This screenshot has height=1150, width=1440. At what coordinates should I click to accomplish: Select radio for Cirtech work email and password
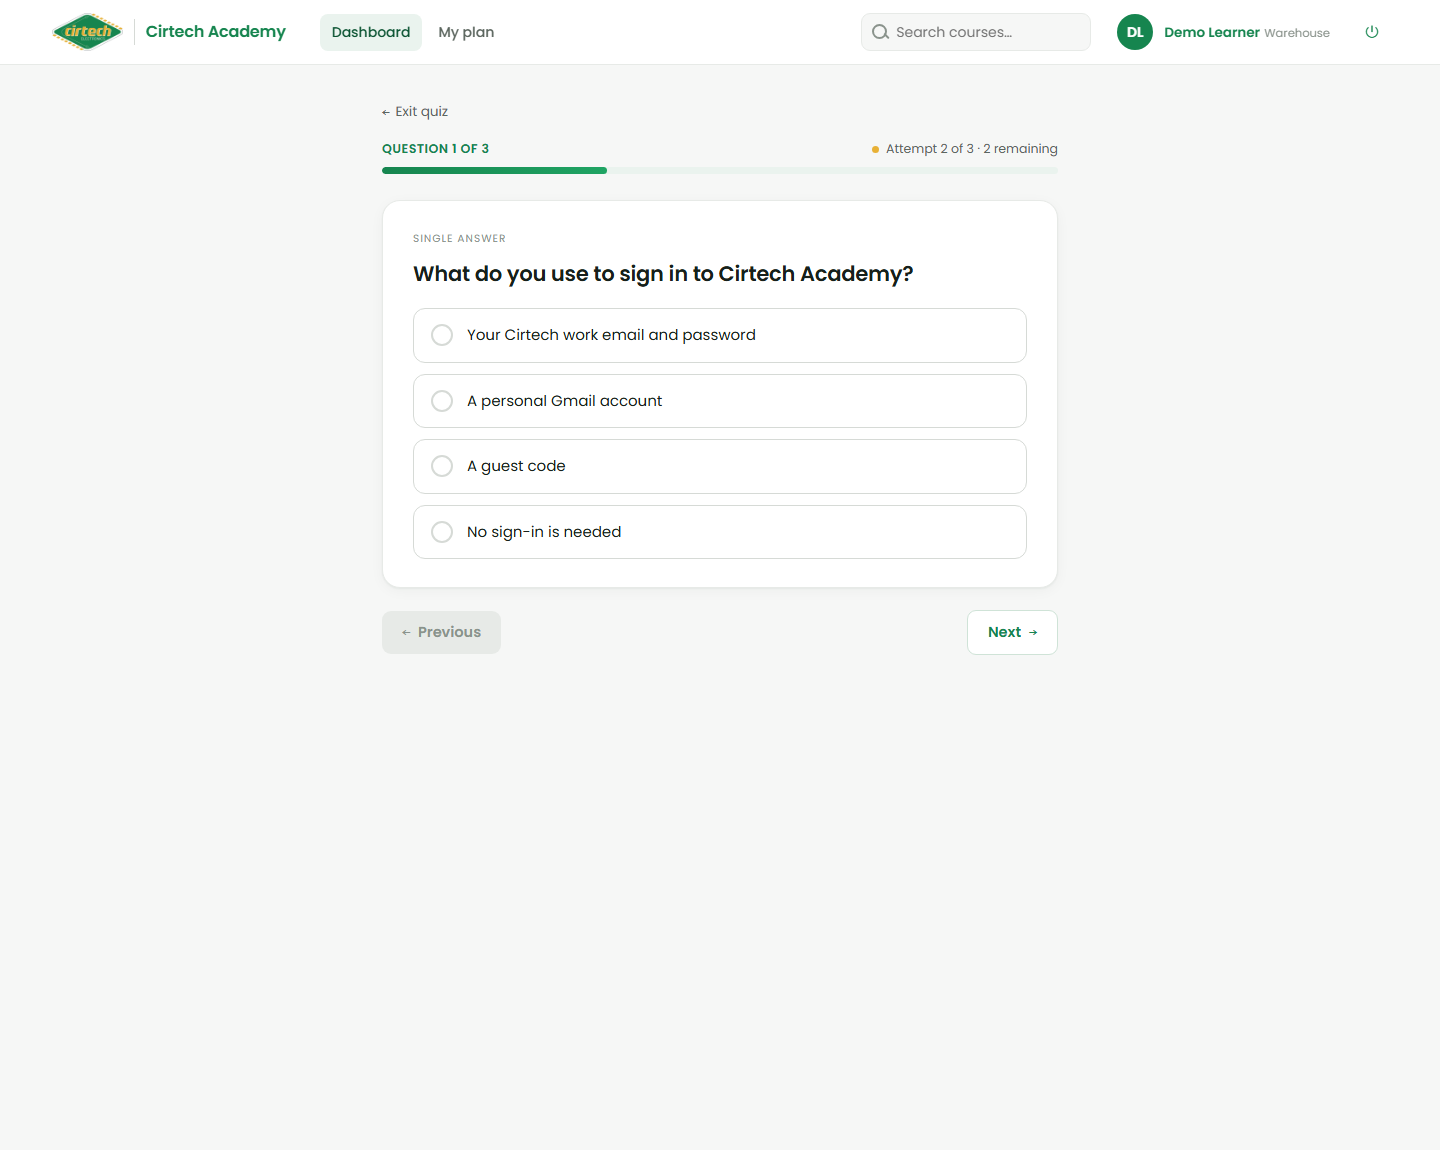pos(442,335)
